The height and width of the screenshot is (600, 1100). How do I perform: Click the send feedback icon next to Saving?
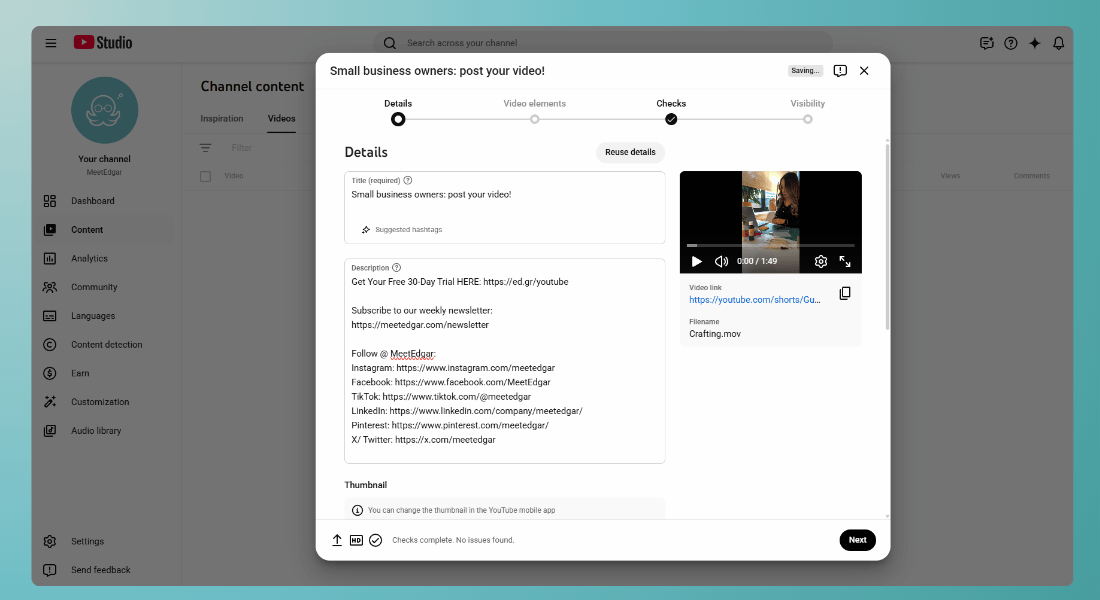point(839,70)
